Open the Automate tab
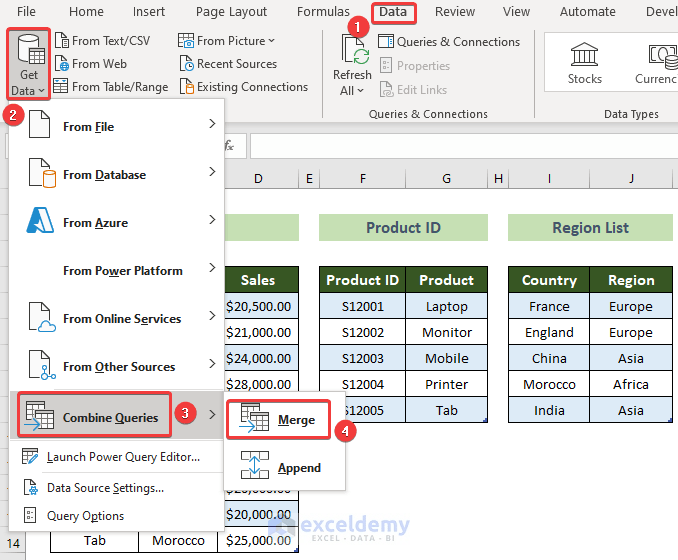 (x=587, y=12)
